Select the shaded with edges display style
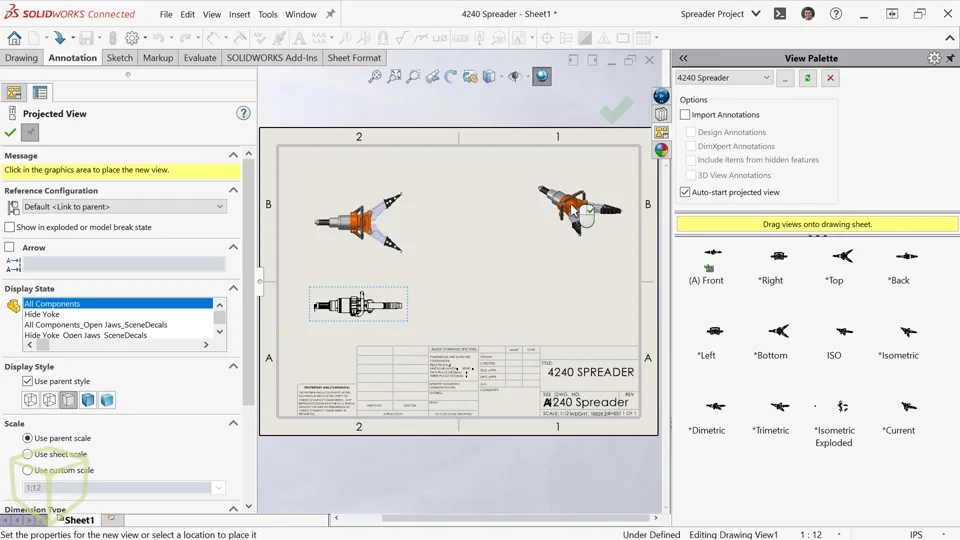The image size is (960, 540). click(x=88, y=400)
